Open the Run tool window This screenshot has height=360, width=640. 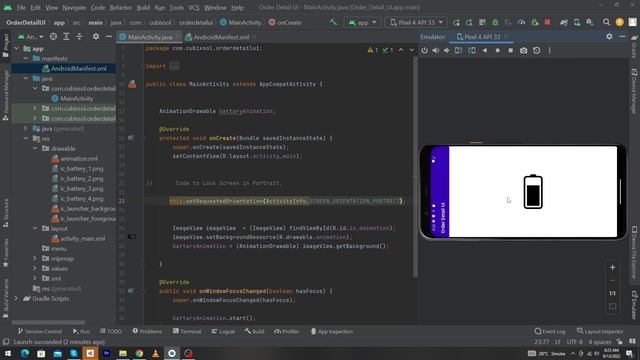click(x=81, y=331)
